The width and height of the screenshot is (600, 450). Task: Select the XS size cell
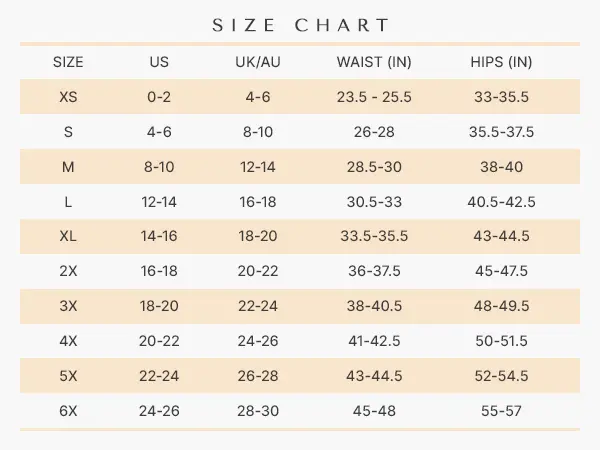[x=68, y=97]
